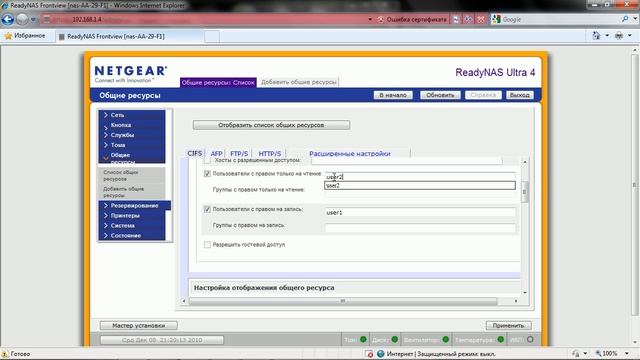Click the stop loading icon
This screenshot has width=640, height=360.
[481, 19]
